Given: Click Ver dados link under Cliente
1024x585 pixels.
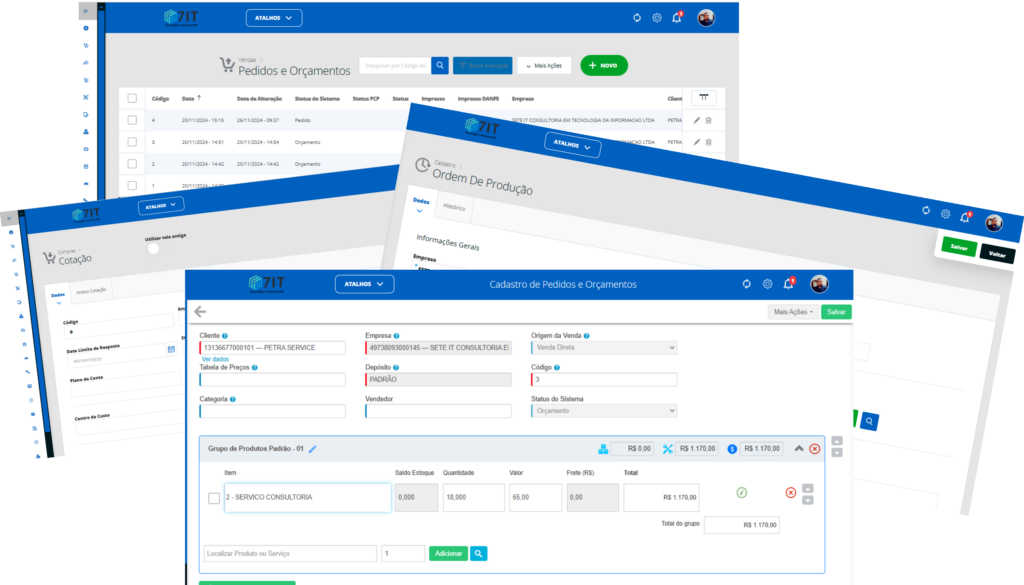Looking at the screenshot, I should click(216, 359).
